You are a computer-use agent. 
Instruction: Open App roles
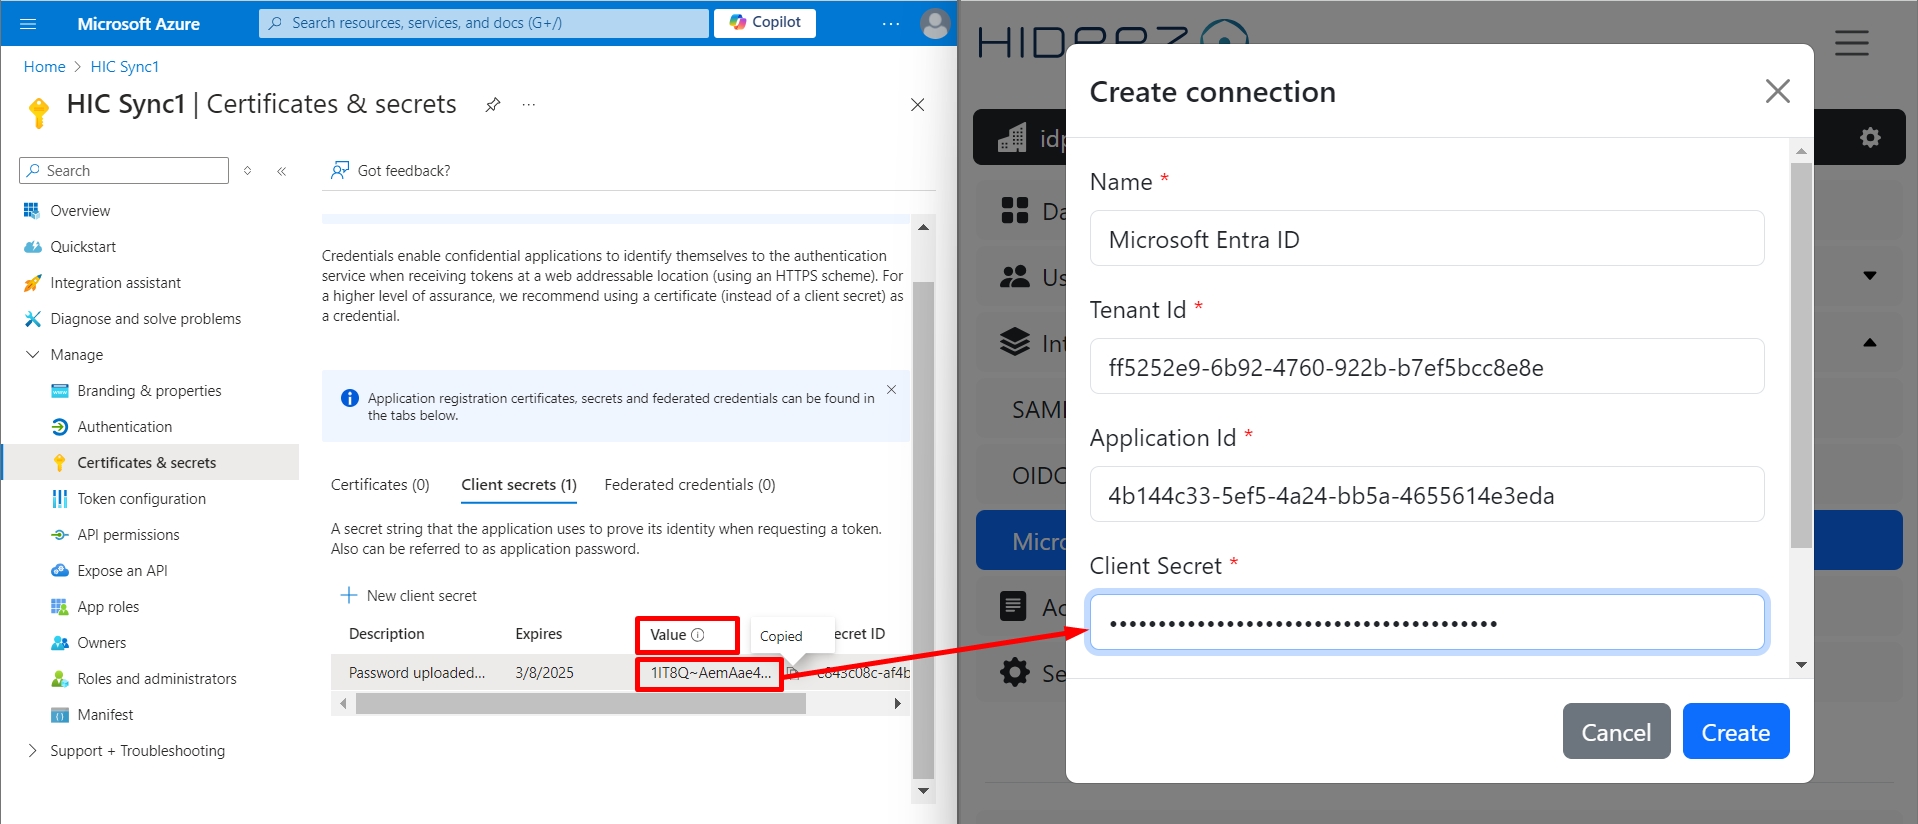coord(108,607)
